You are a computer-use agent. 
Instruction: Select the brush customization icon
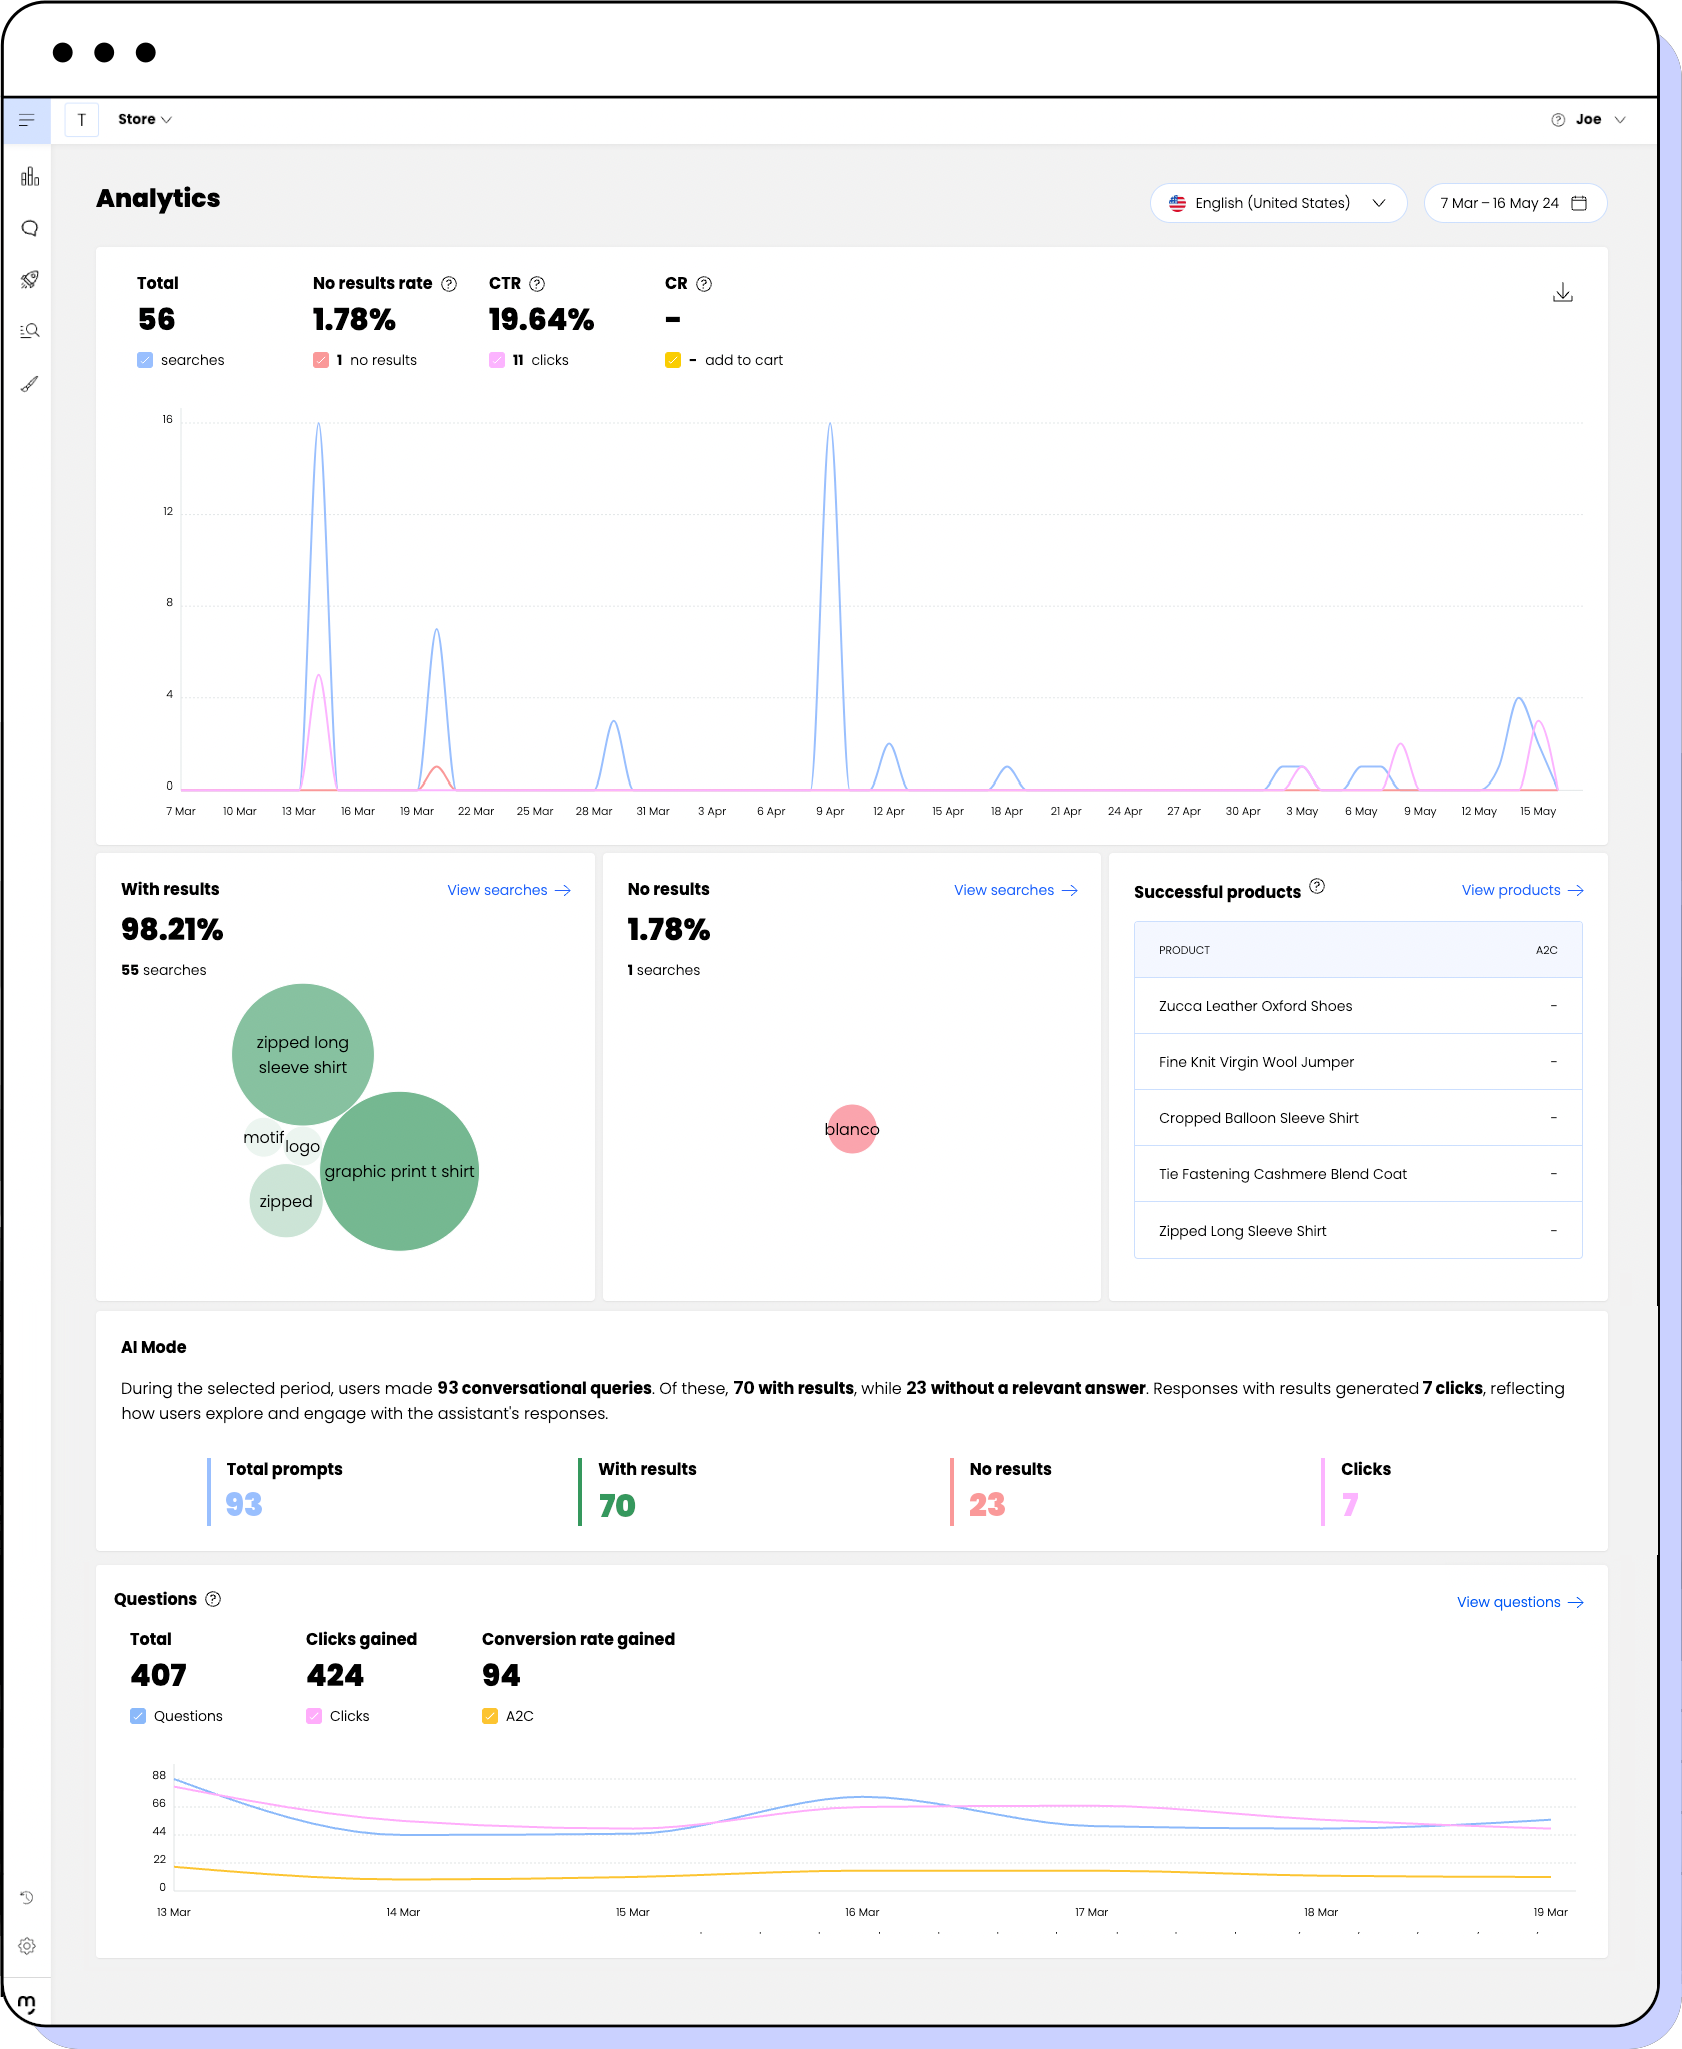pos(29,383)
